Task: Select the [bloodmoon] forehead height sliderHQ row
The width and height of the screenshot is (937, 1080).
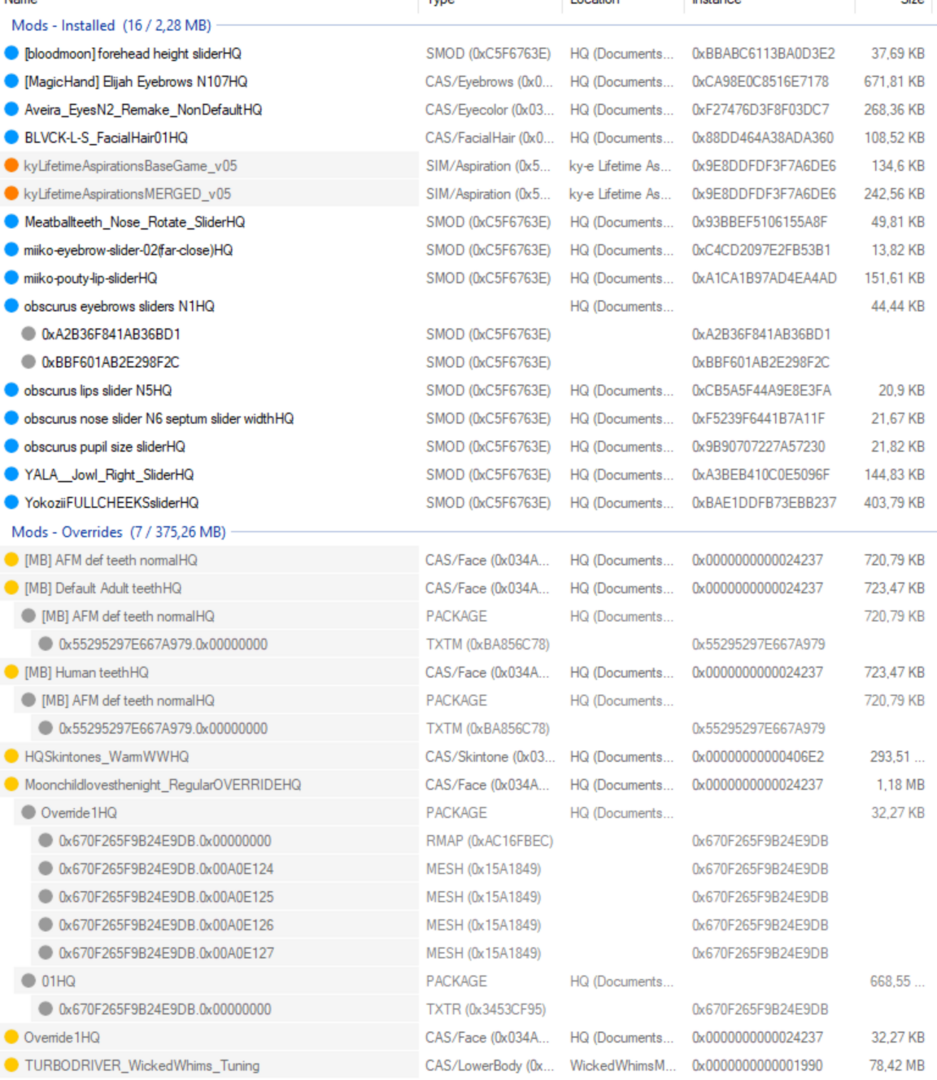Action: pyautogui.click(x=133, y=54)
